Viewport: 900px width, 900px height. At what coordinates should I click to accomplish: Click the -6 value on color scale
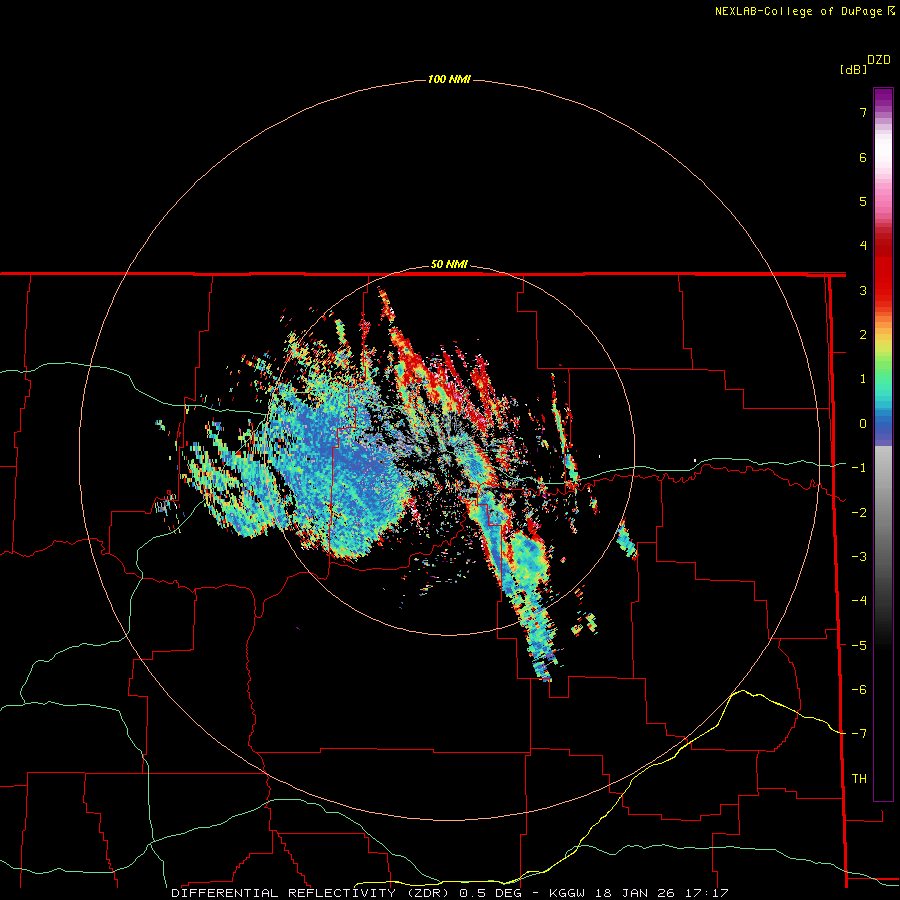pos(859,690)
